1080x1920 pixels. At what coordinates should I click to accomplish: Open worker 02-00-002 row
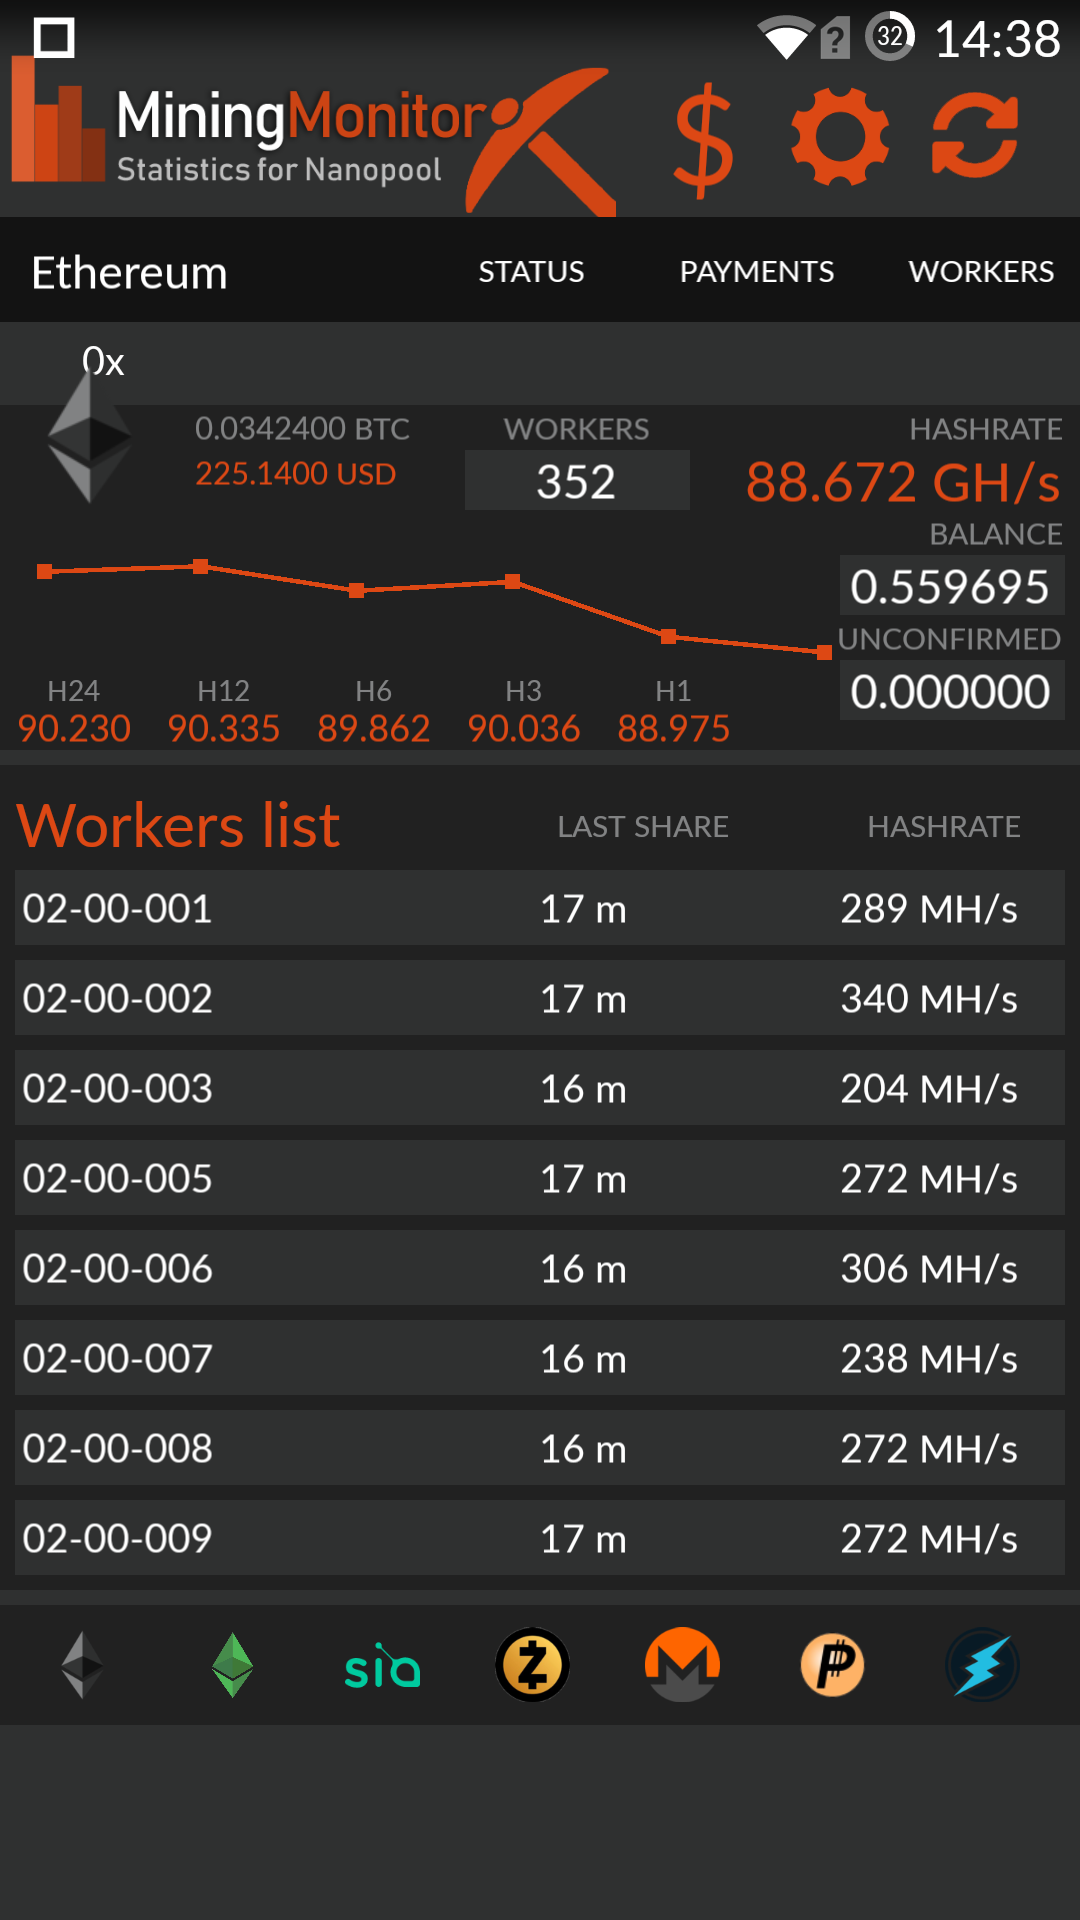(x=540, y=998)
